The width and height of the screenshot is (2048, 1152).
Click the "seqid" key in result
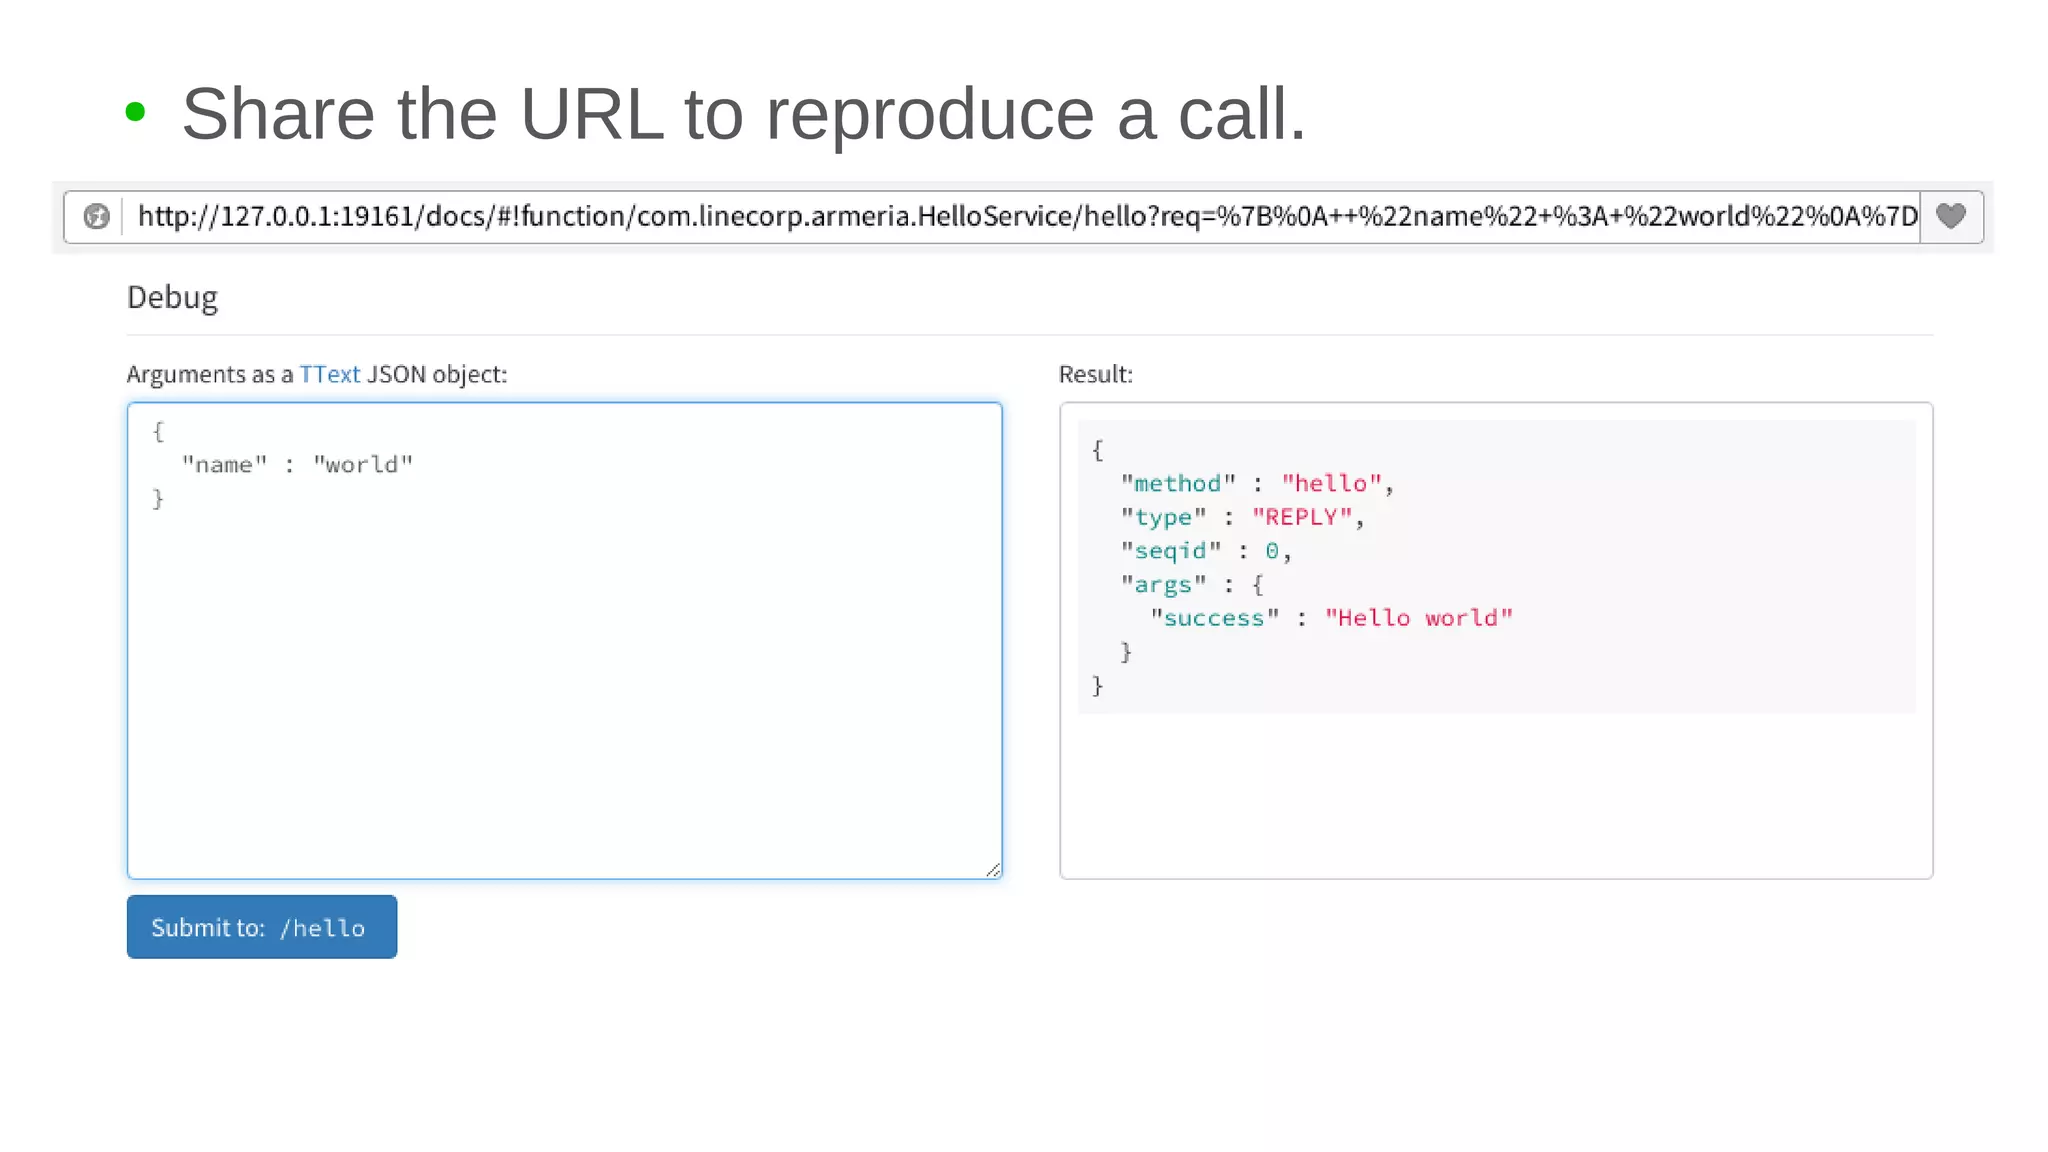pyautogui.click(x=1171, y=551)
